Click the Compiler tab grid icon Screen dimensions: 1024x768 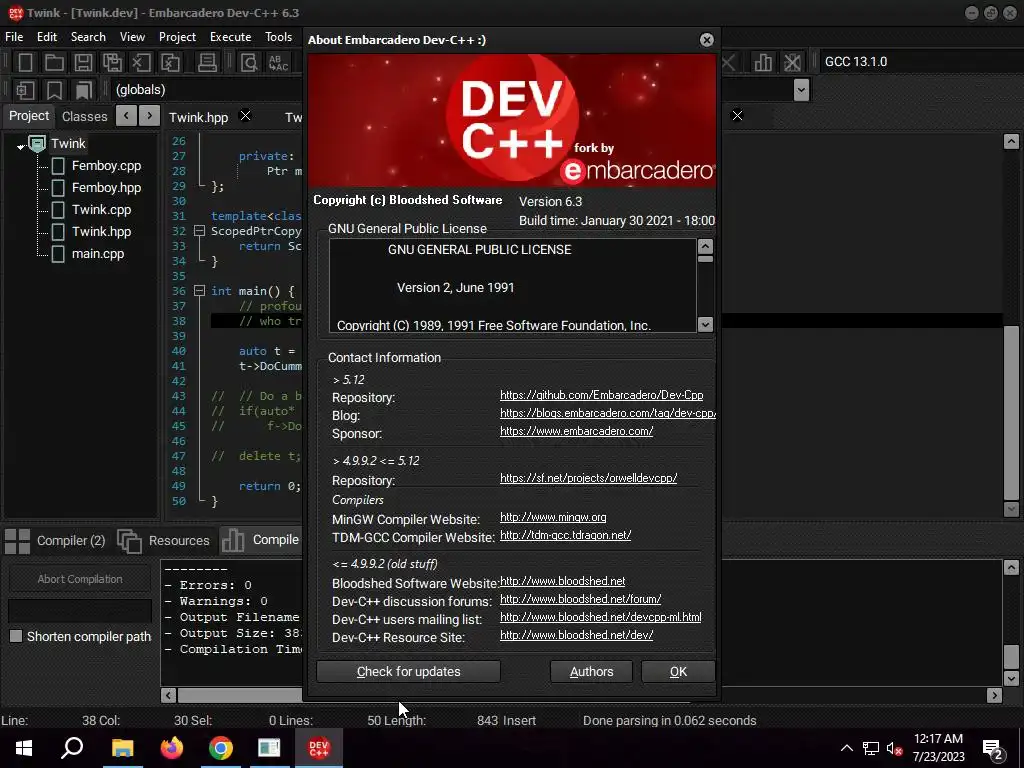tap(18, 541)
